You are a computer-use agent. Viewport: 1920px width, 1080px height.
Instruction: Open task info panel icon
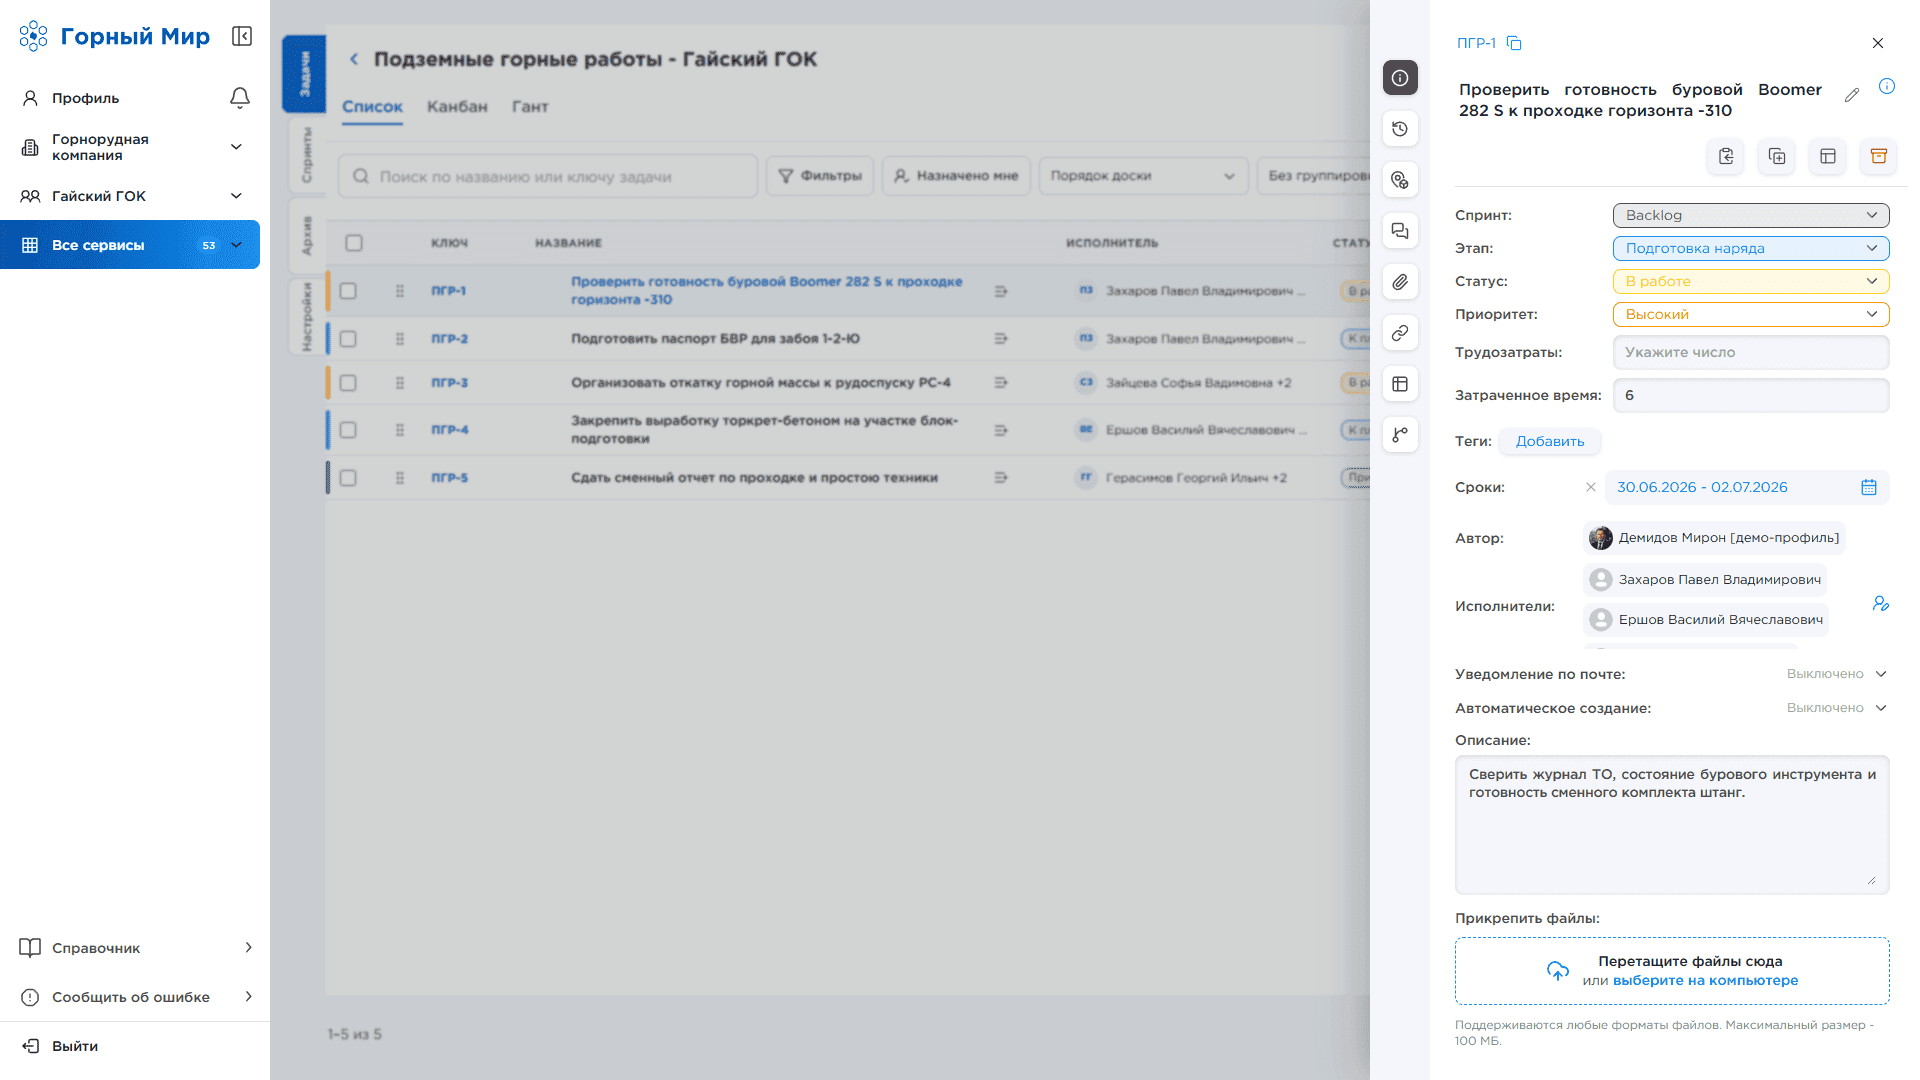point(1400,78)
